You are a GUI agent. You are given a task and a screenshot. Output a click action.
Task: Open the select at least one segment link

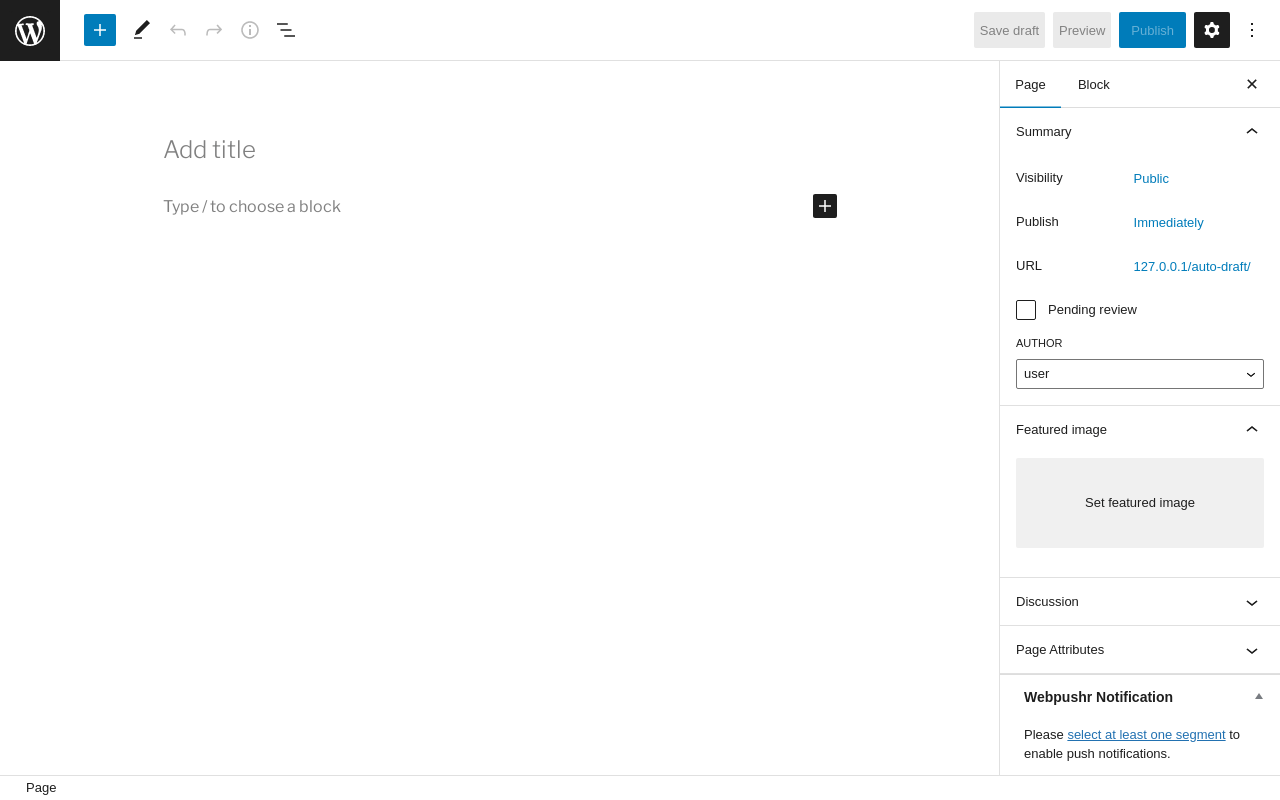pyautogui.click(x=1146, y=734)
